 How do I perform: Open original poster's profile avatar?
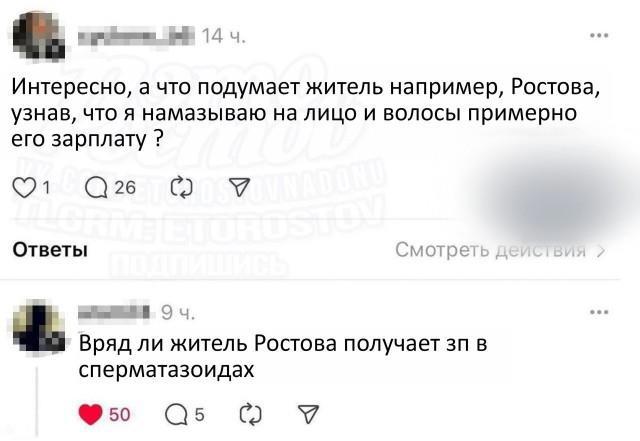(40, 38)
